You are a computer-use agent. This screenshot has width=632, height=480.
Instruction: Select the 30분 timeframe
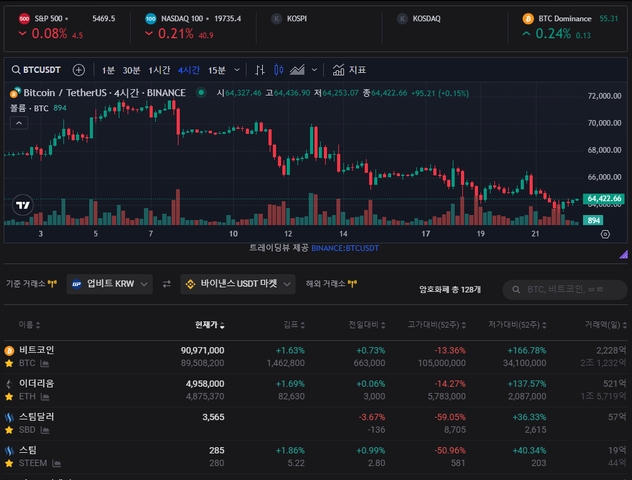coord(131,71)
